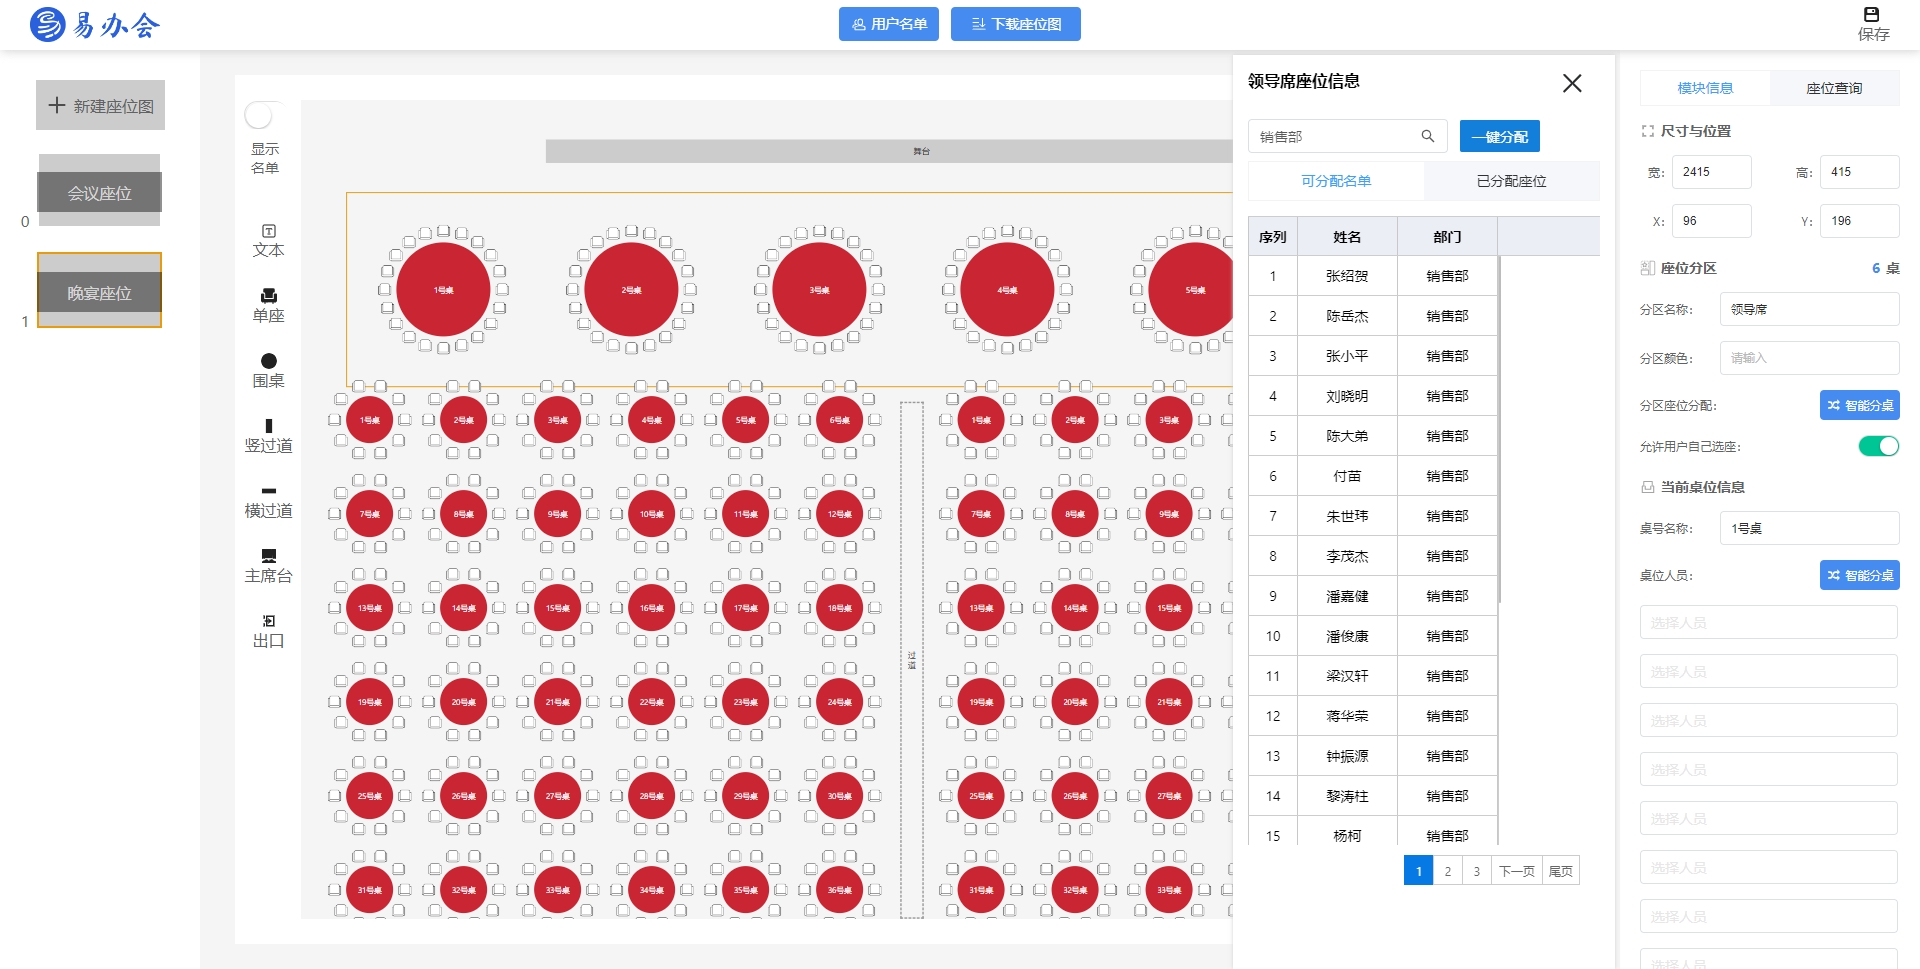This screenshot has height=969, width=1920.
Task: Click the Y position field 196
Action: 1859,221
